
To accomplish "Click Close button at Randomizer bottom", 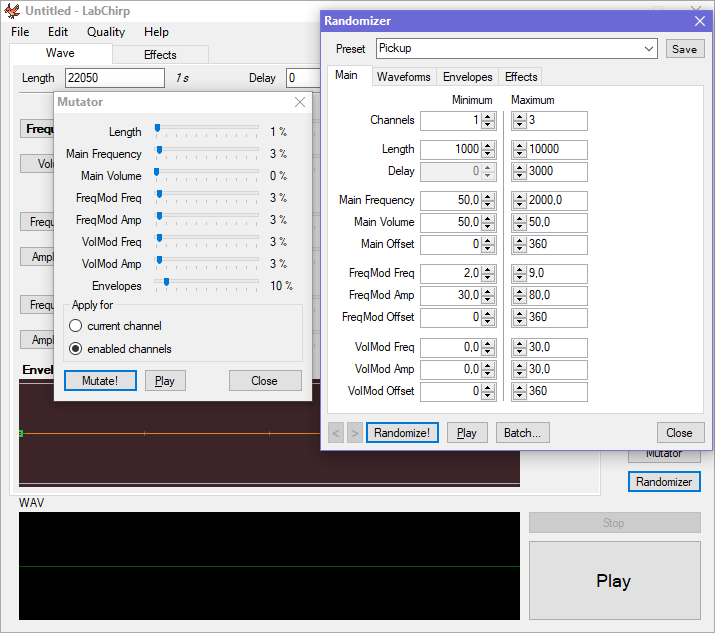I will coord(680,433).
